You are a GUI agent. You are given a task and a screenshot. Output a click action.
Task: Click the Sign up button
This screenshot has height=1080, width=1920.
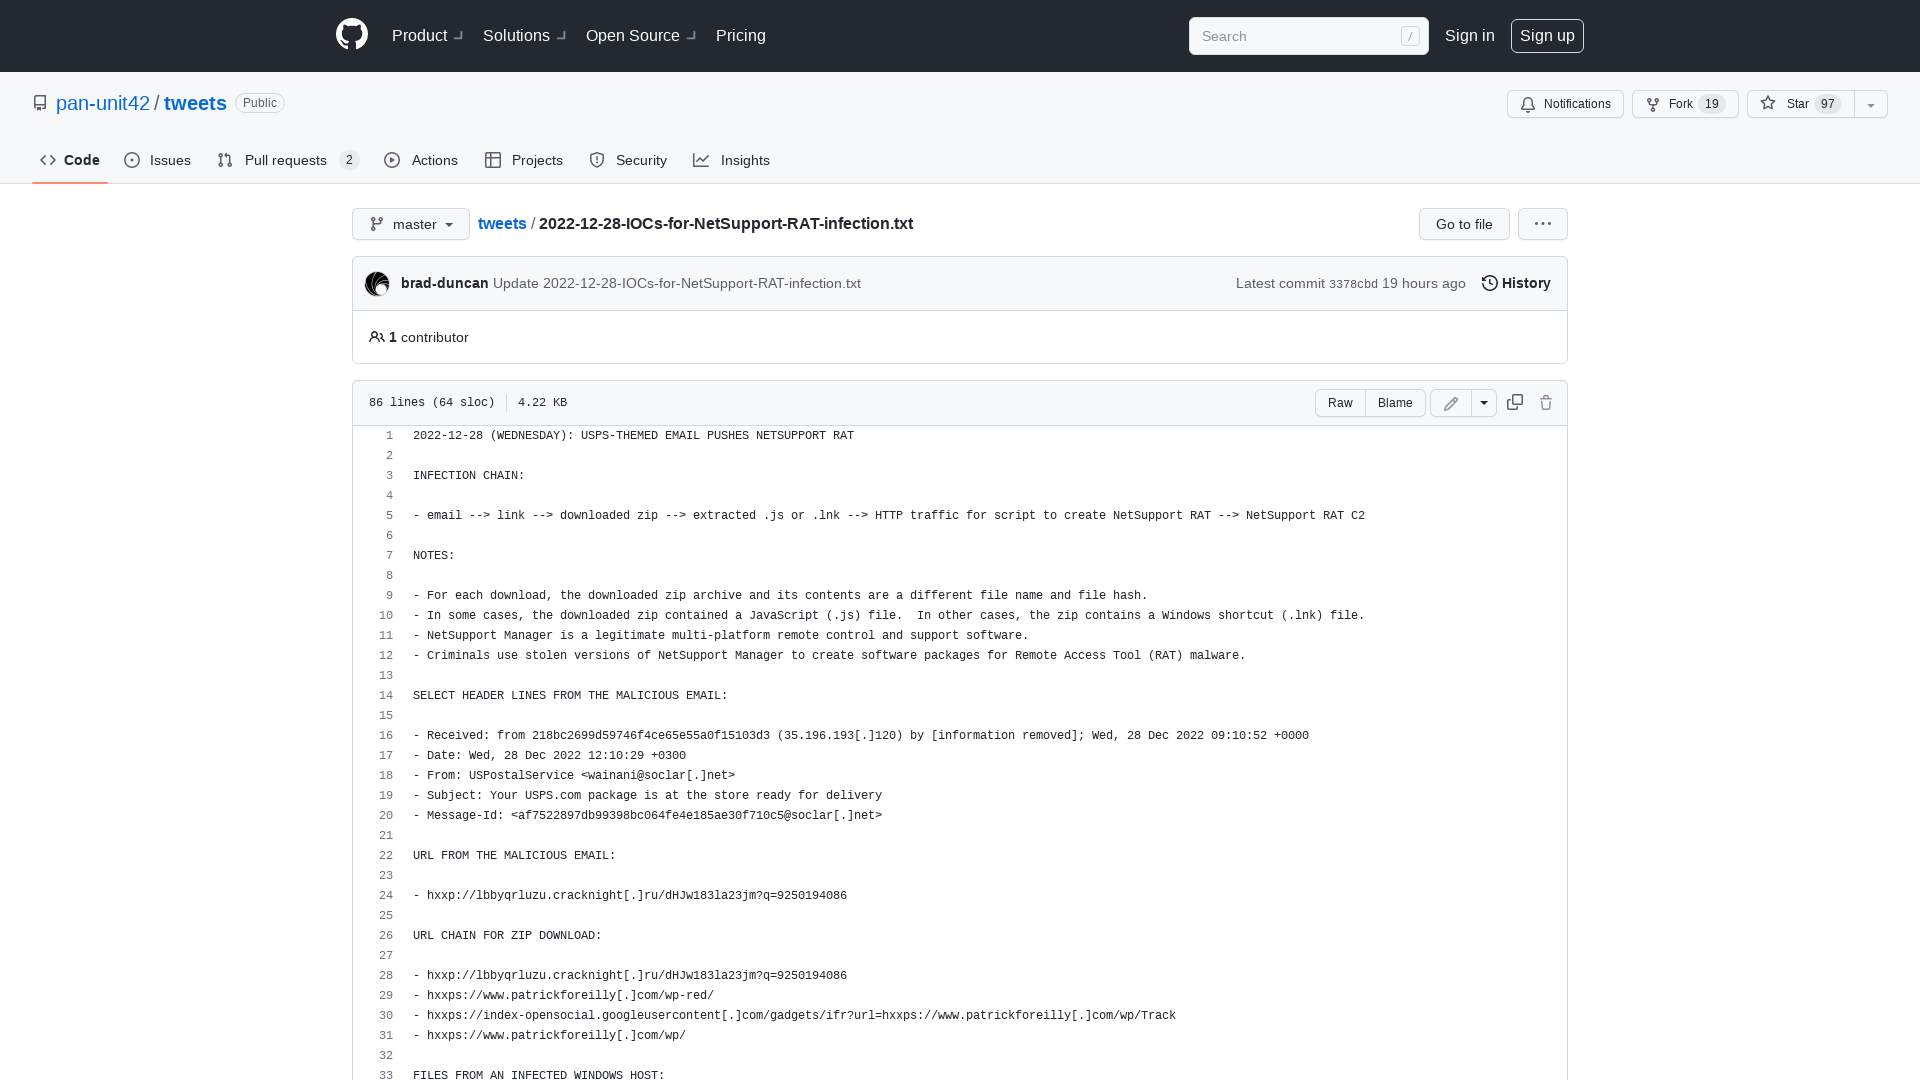[1547, 35]
